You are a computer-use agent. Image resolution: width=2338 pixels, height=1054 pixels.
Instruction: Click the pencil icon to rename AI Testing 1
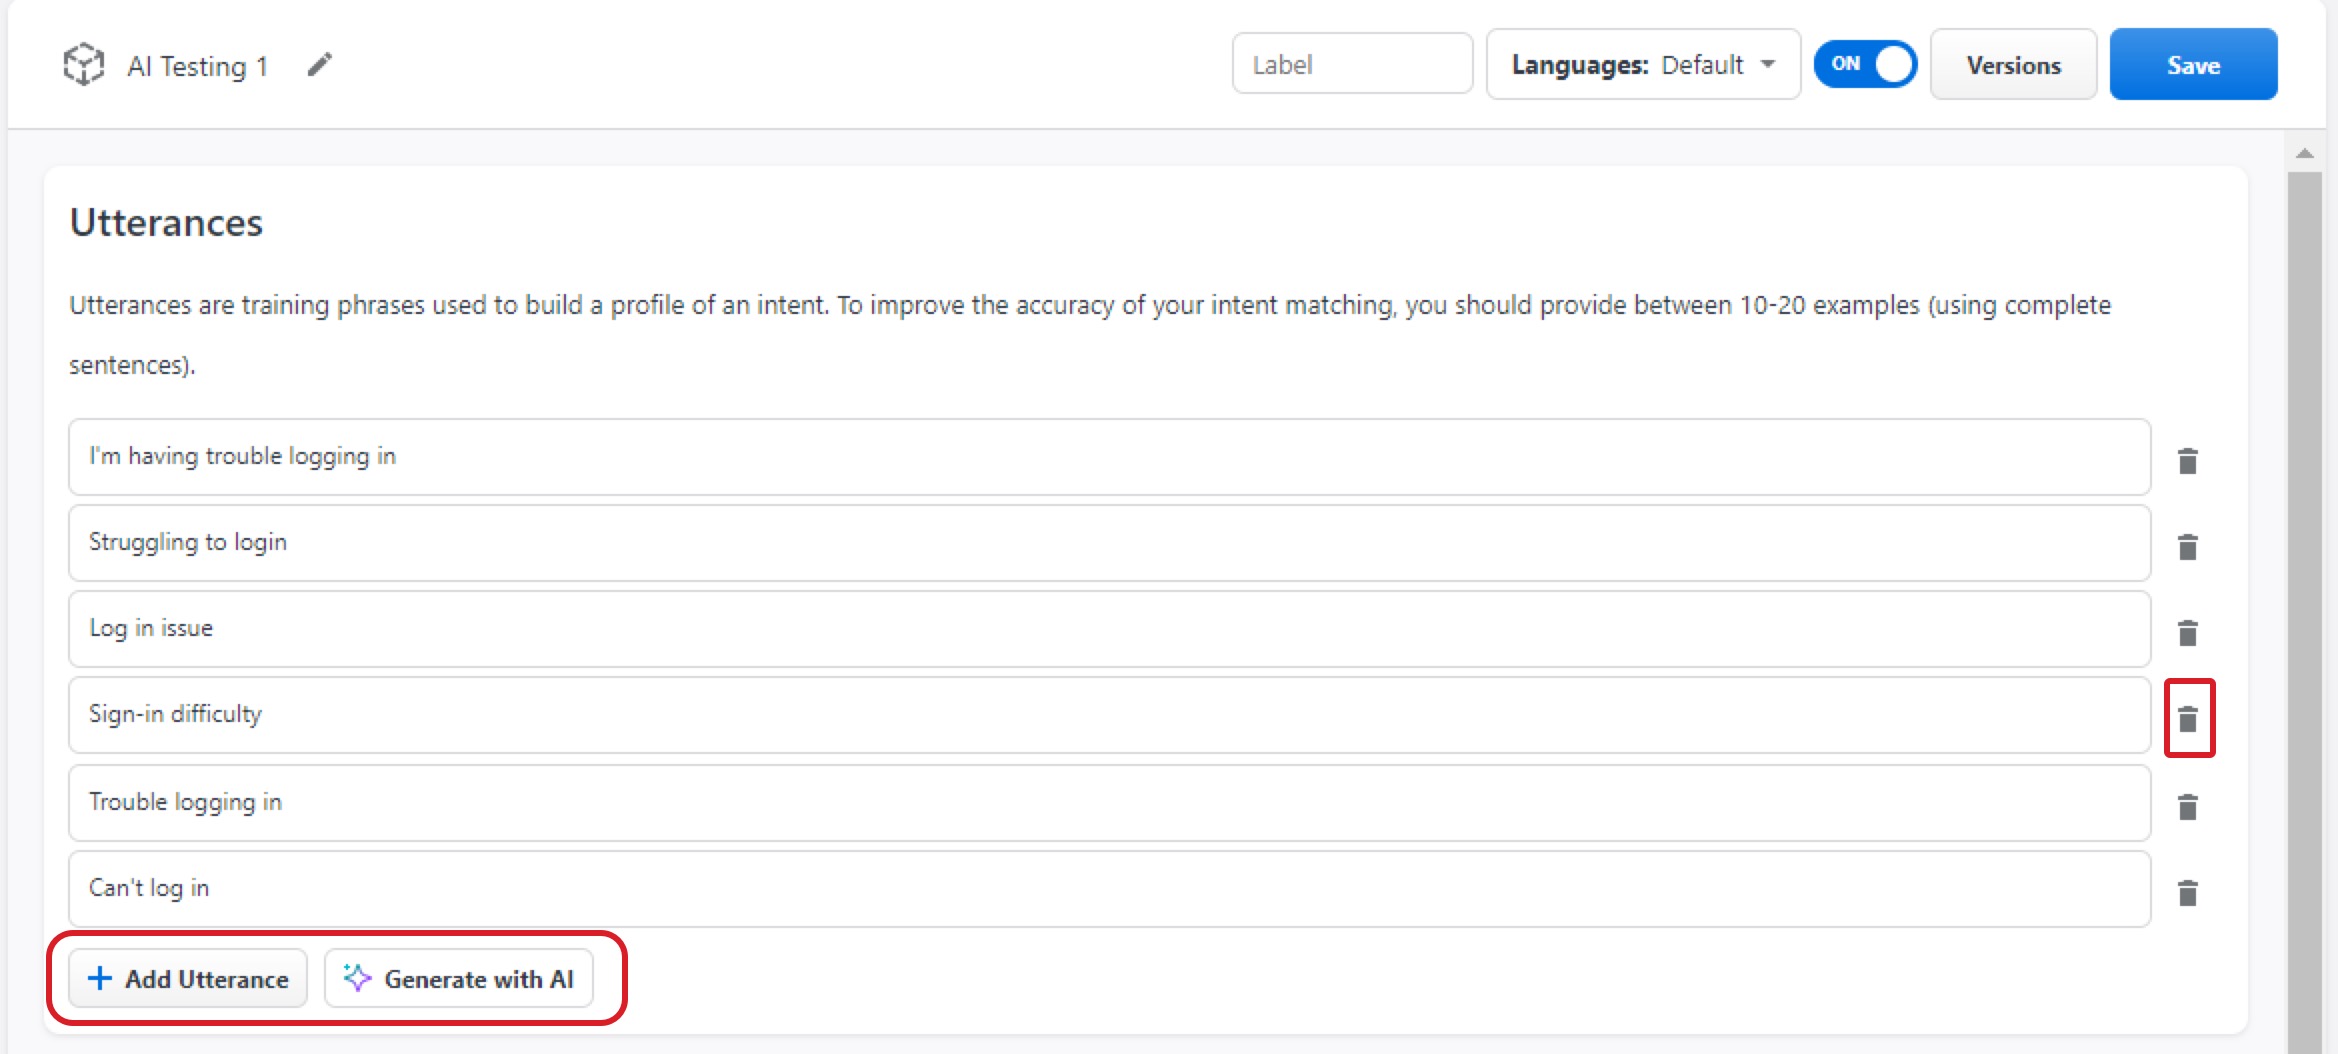point(319,65)
